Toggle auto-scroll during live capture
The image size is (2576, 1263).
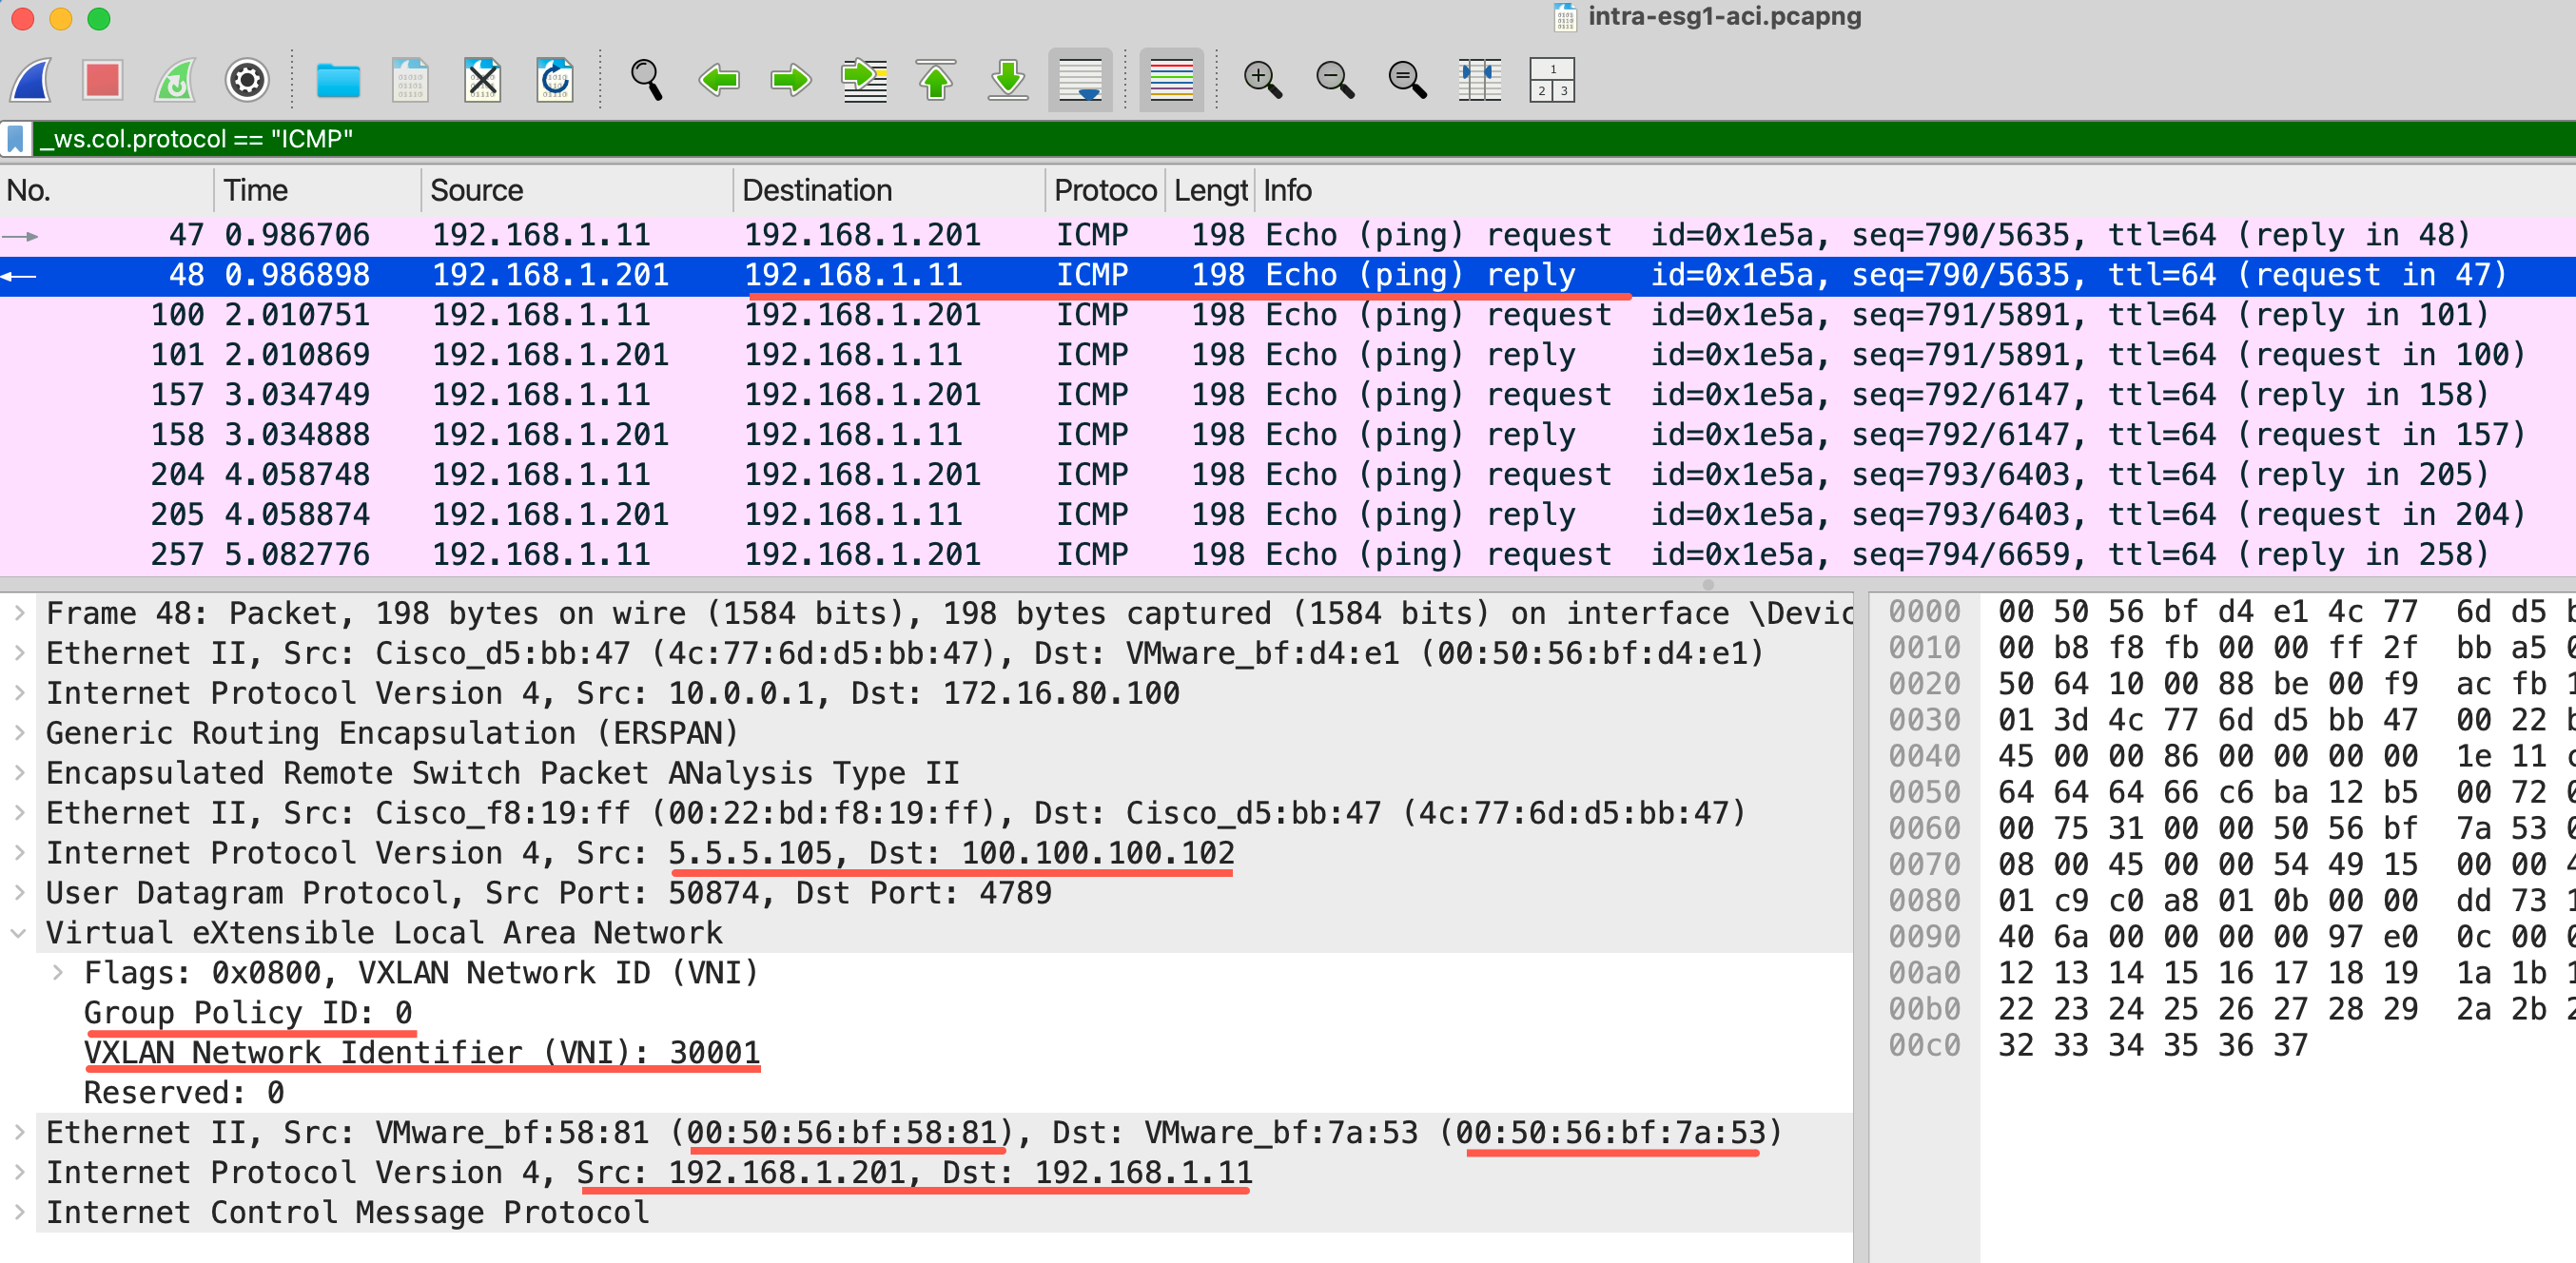pyautogui.click(x=1080, y=80)
